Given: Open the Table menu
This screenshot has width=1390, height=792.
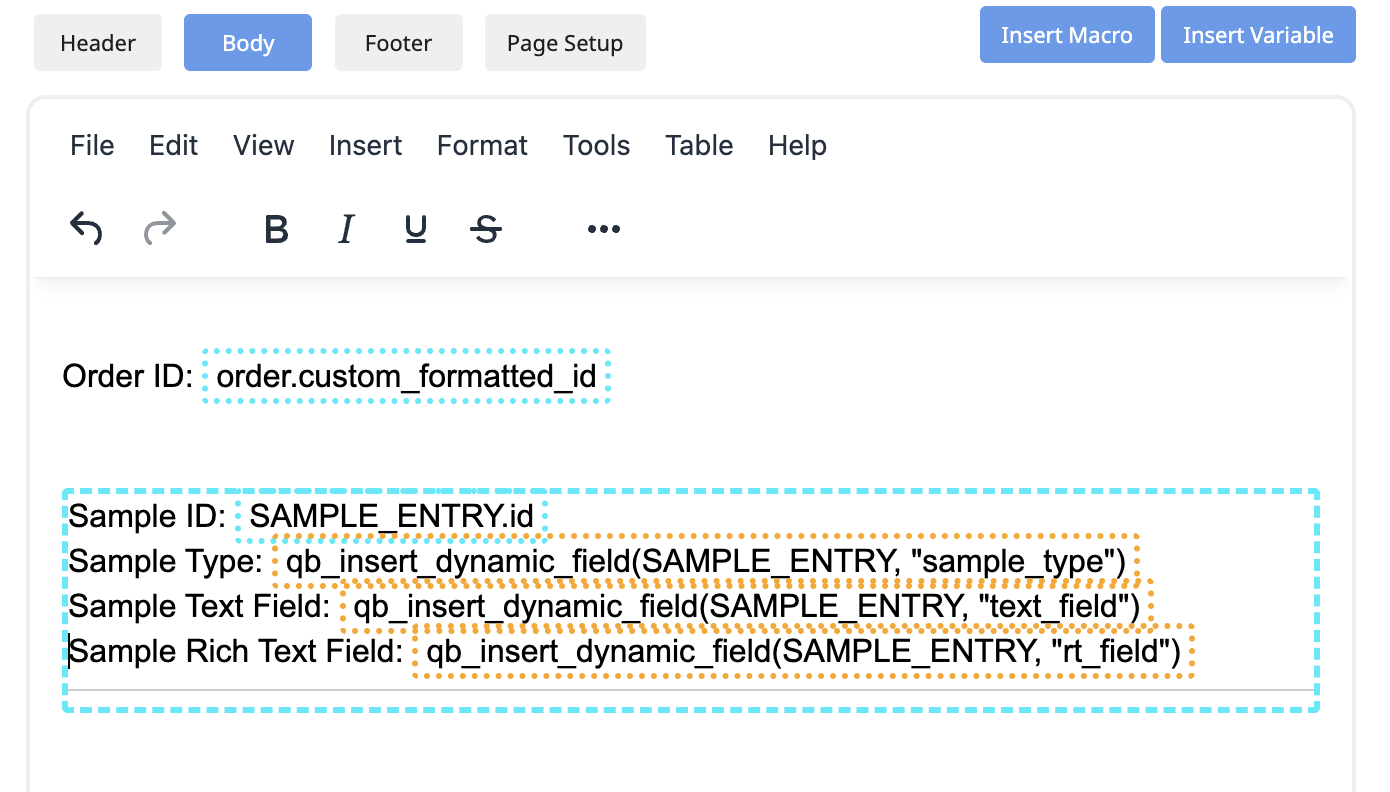Looking at the screenshot, I should 700,145.
